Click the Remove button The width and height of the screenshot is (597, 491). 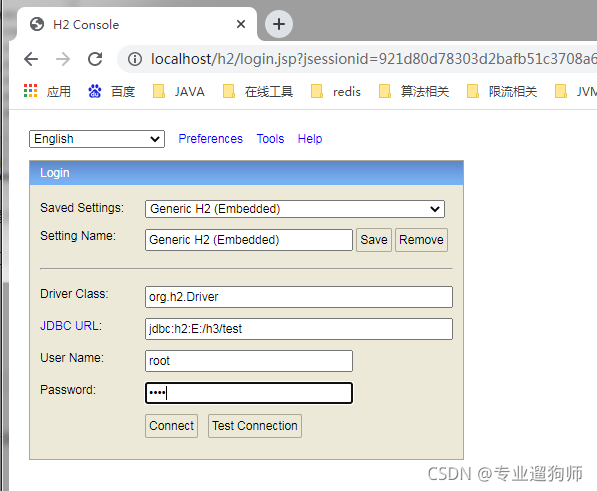421,240
